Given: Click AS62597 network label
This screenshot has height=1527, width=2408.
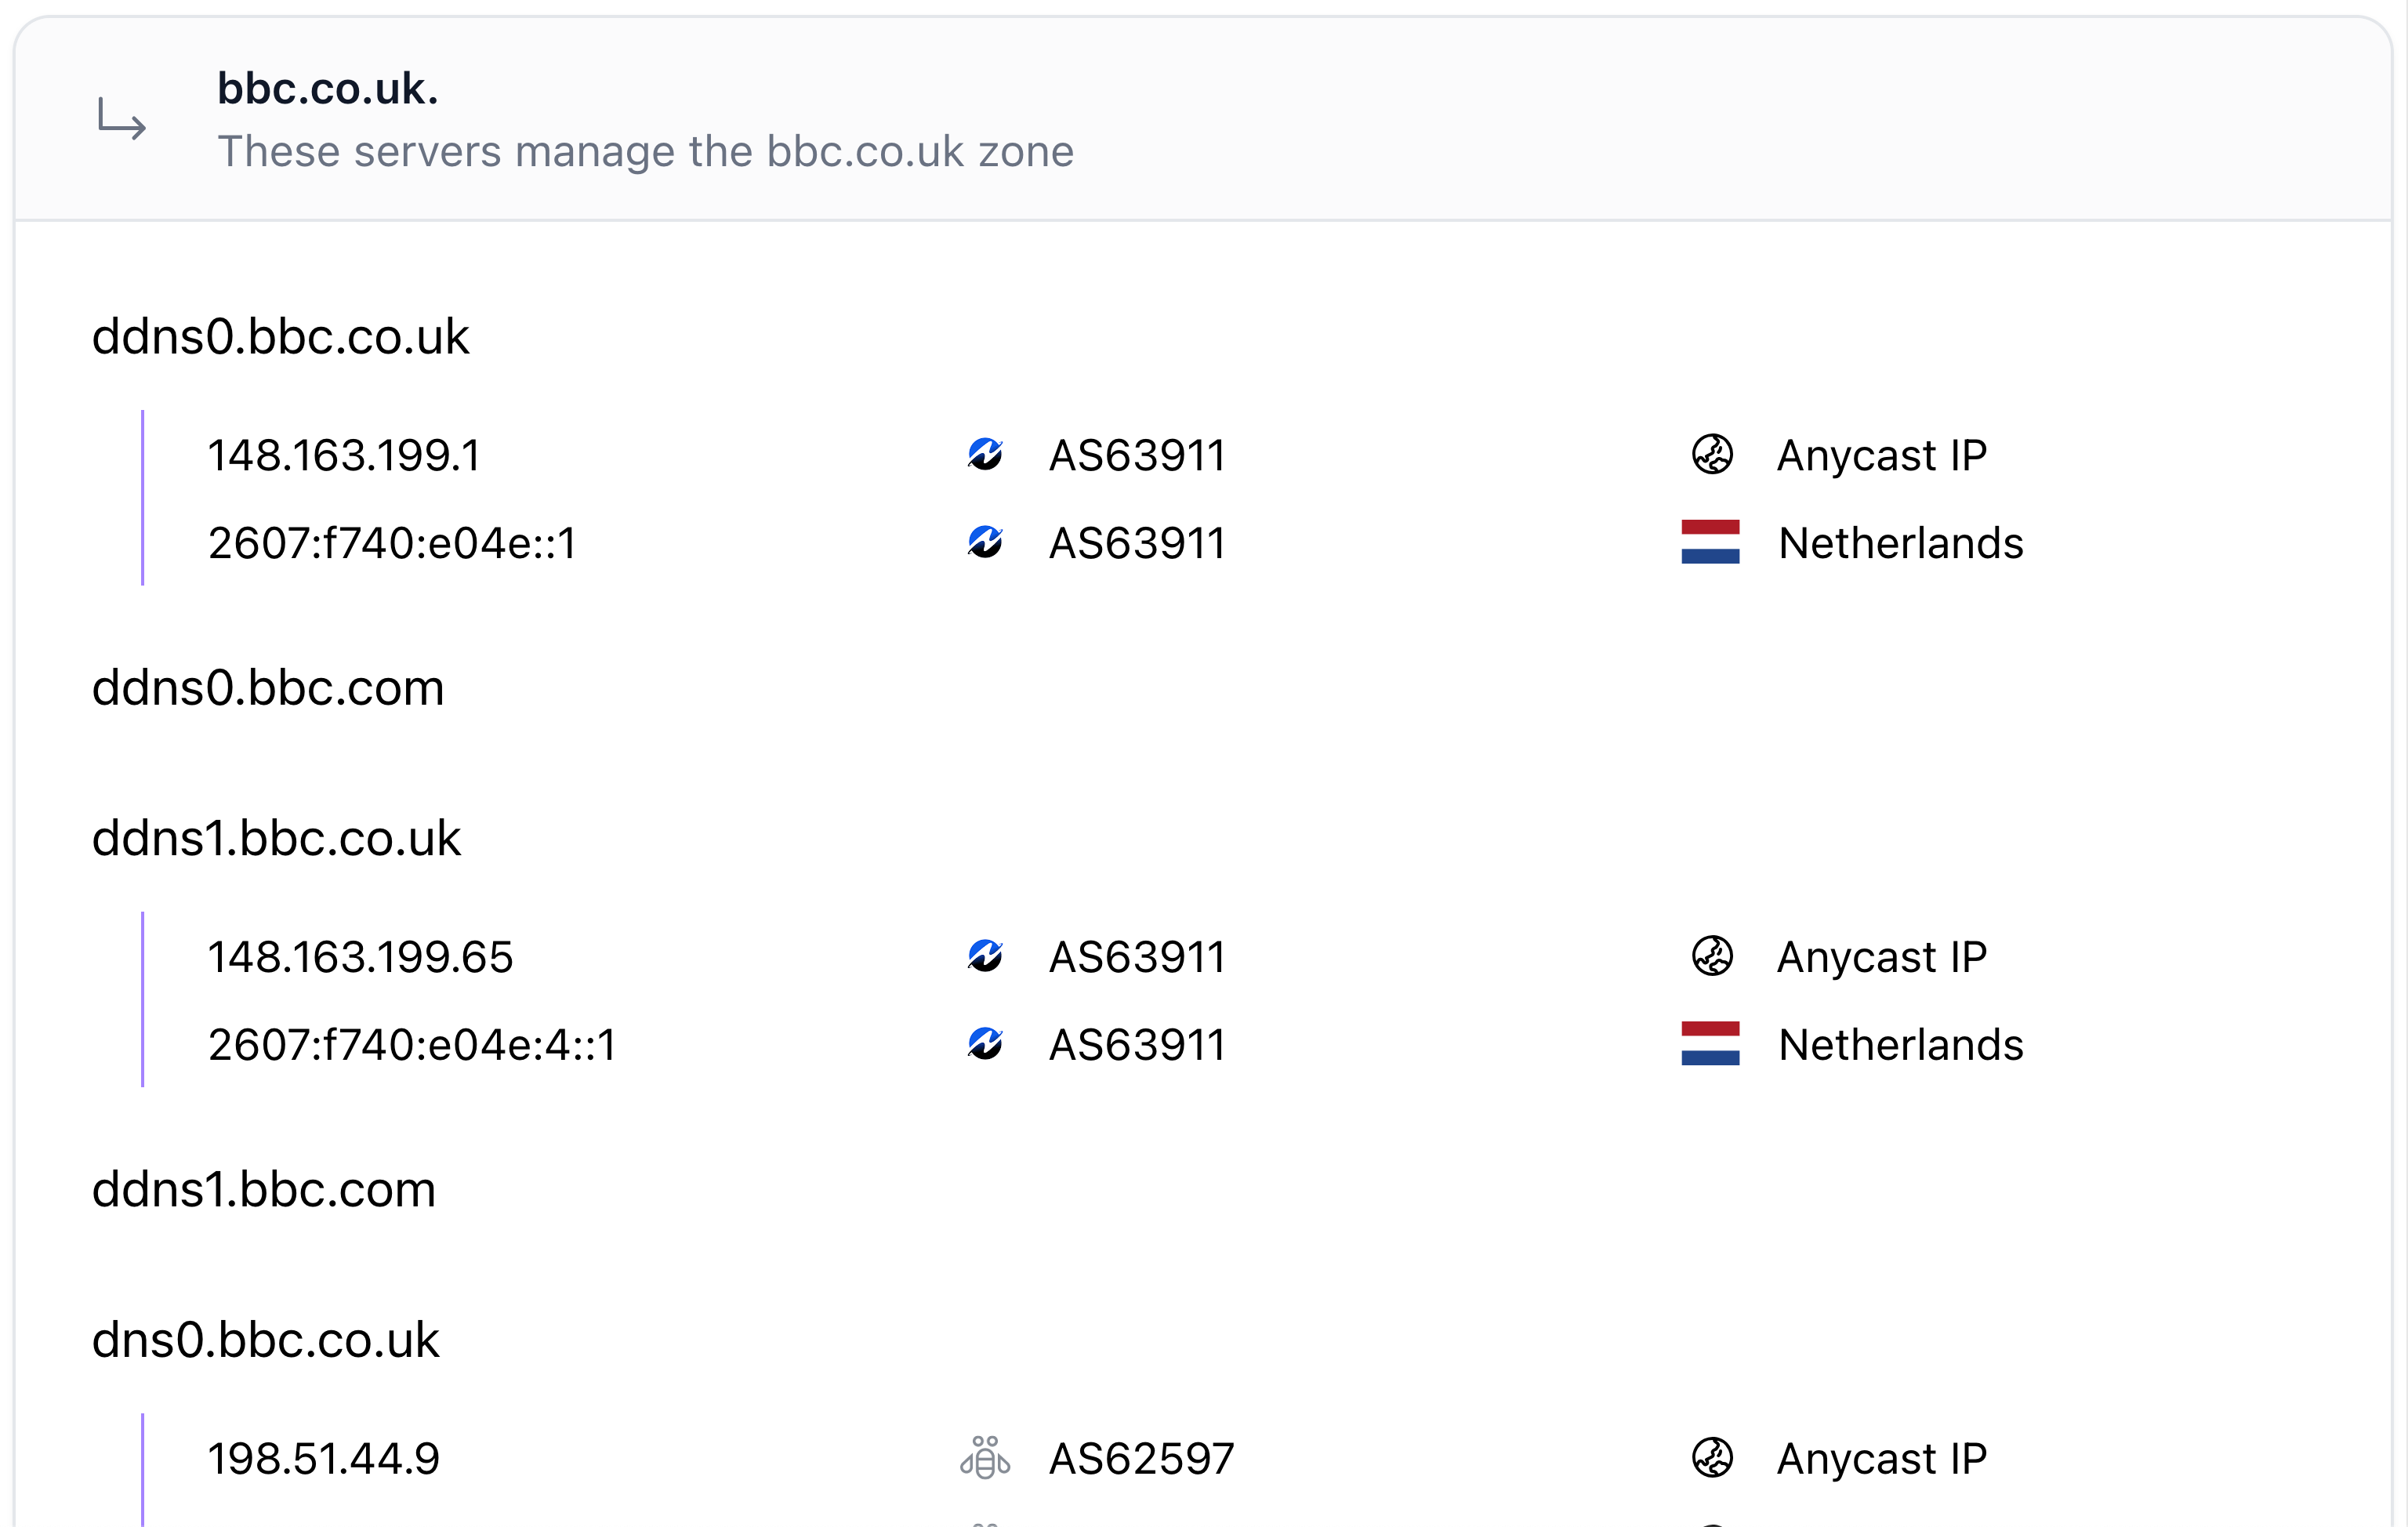Looking at the screenshot, I should pyautogui.click(x=1141, y=1459).
